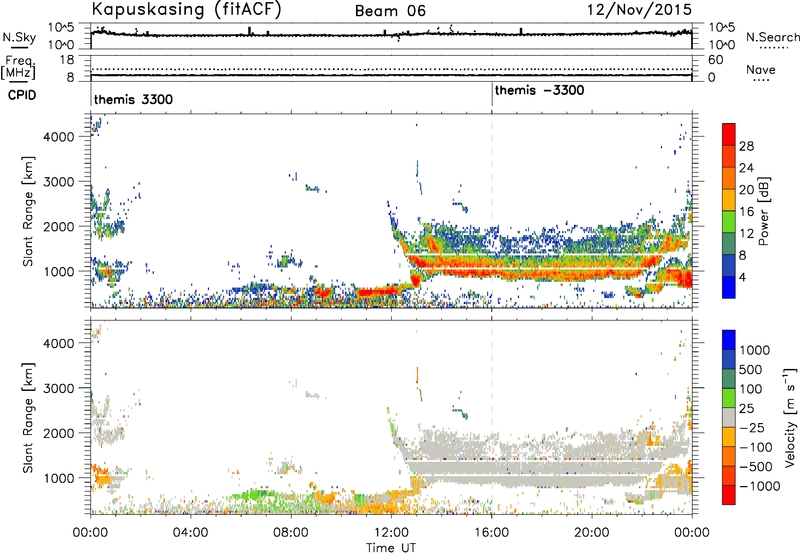Click the power panel 'Slant Range [km]' label

tap(28, 211)
